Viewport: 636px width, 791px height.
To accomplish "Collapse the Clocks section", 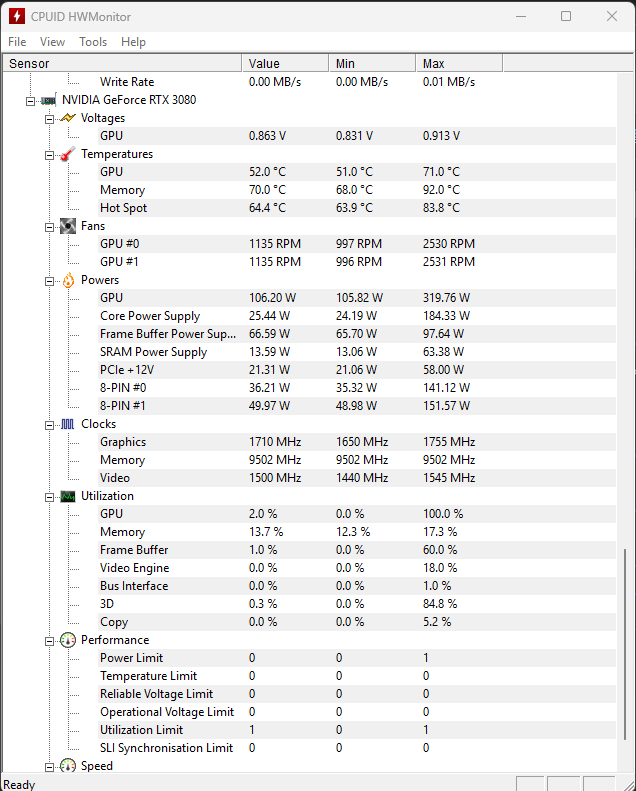I will coord(49,425).
